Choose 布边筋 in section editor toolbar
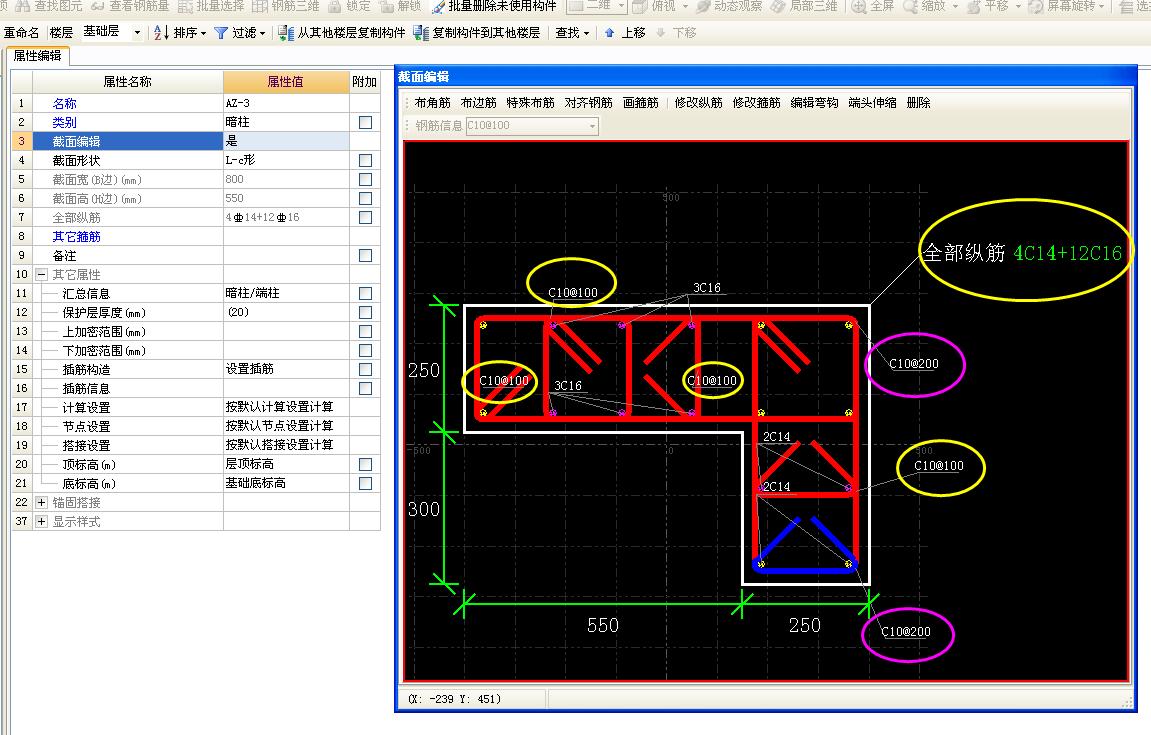The width and height of the screenshot is (1151, 735). click(479, 103)
